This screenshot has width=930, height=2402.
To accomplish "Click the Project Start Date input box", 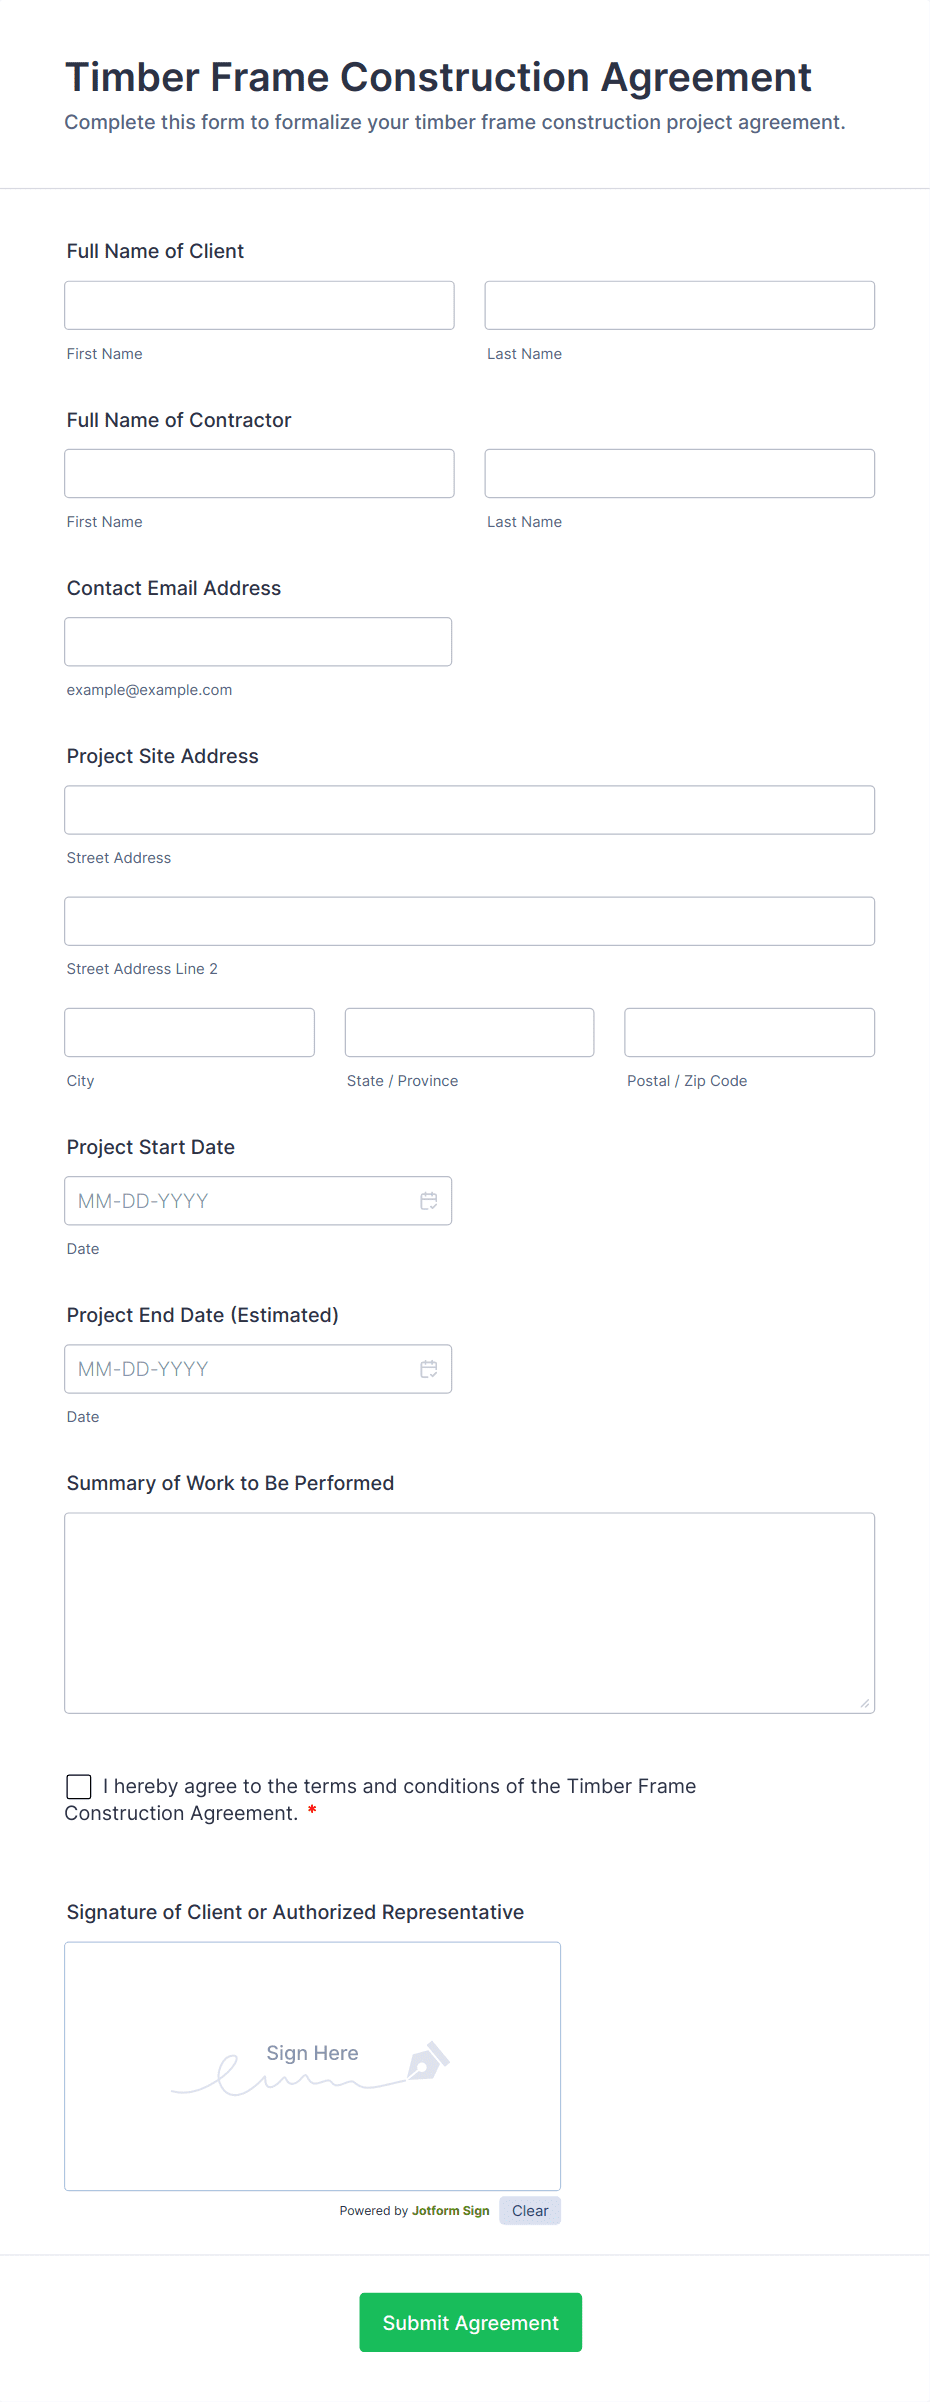I will 240,1200.
